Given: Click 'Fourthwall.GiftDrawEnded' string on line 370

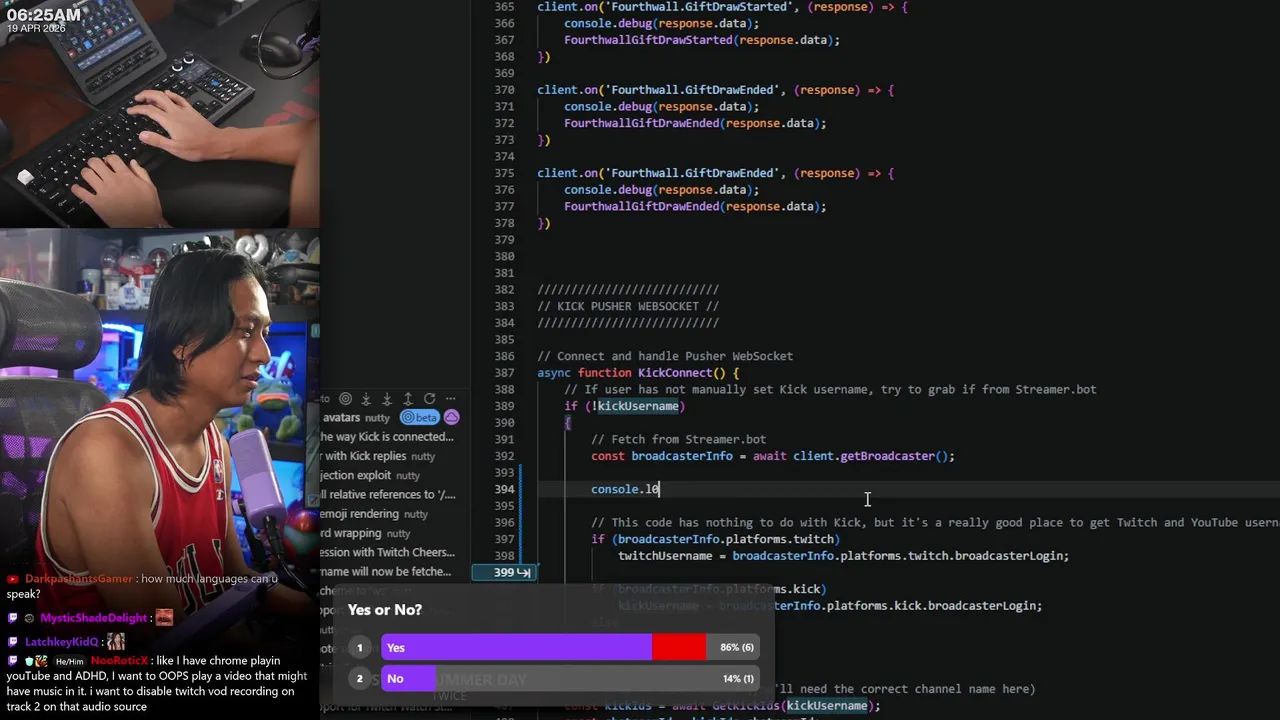Looking at the screenshot, I should pyautogui.click(x=692, y=90).
